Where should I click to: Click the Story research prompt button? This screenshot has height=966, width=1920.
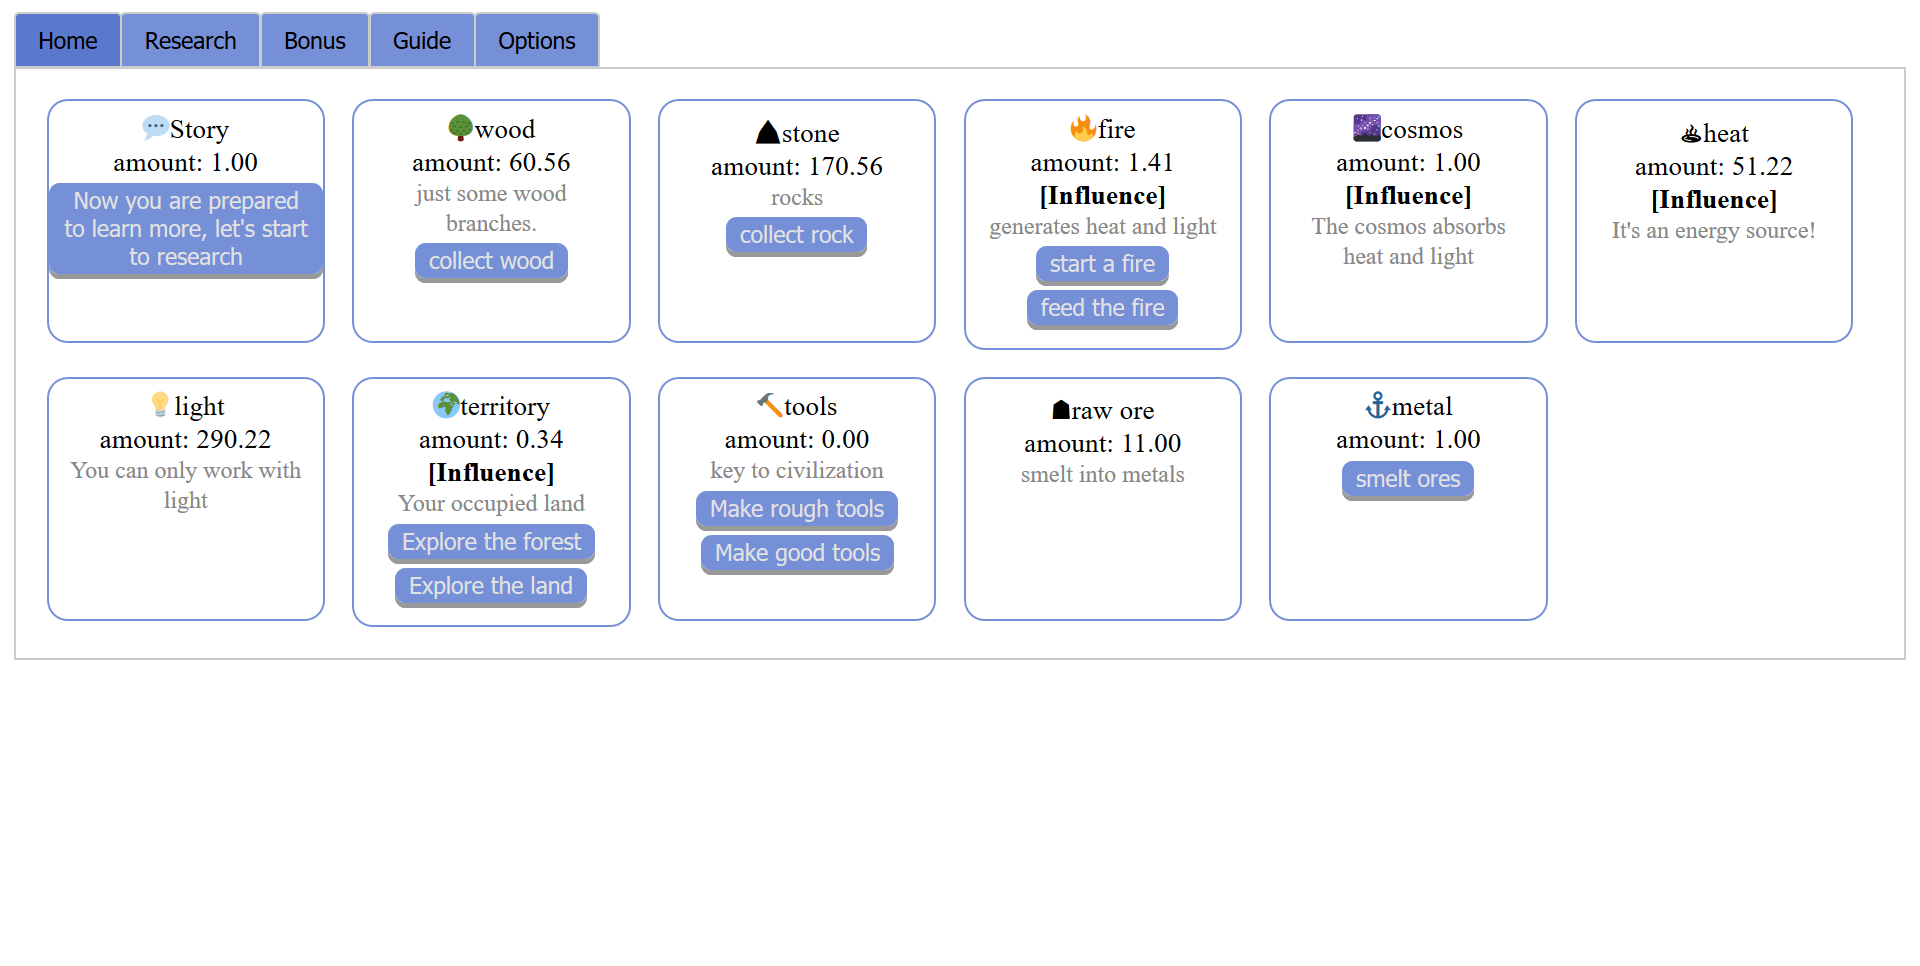coord(186,229)
